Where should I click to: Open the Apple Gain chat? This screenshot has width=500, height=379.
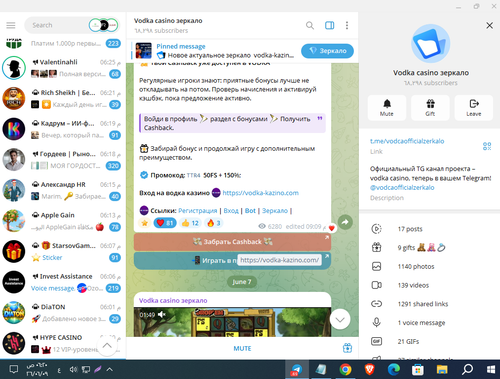(x=63, y=221)
